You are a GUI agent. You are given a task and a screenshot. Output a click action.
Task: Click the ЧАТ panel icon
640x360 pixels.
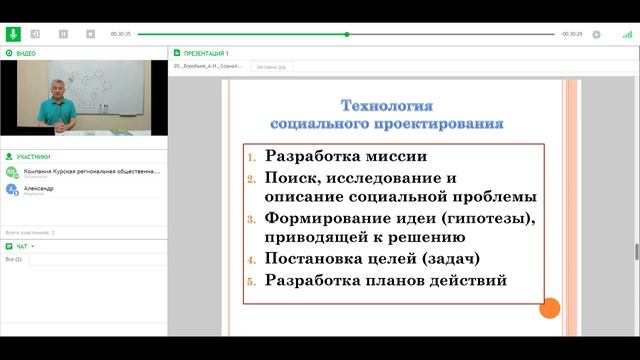[x=9, y=246]
